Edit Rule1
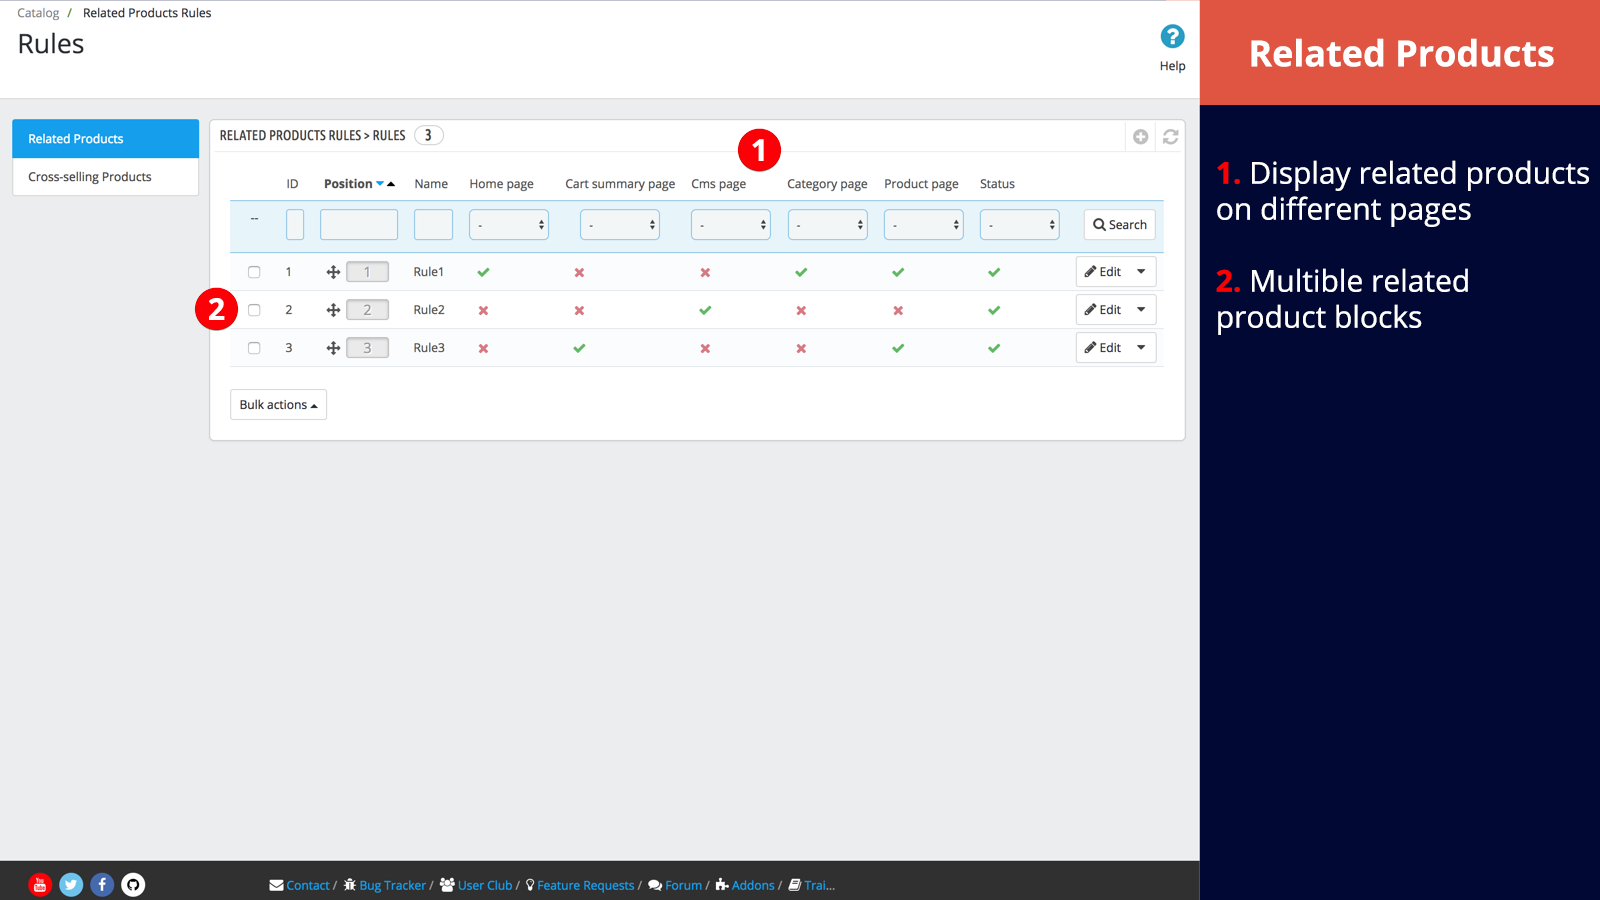This screenshot has width=1600, height=900. 1103,272
